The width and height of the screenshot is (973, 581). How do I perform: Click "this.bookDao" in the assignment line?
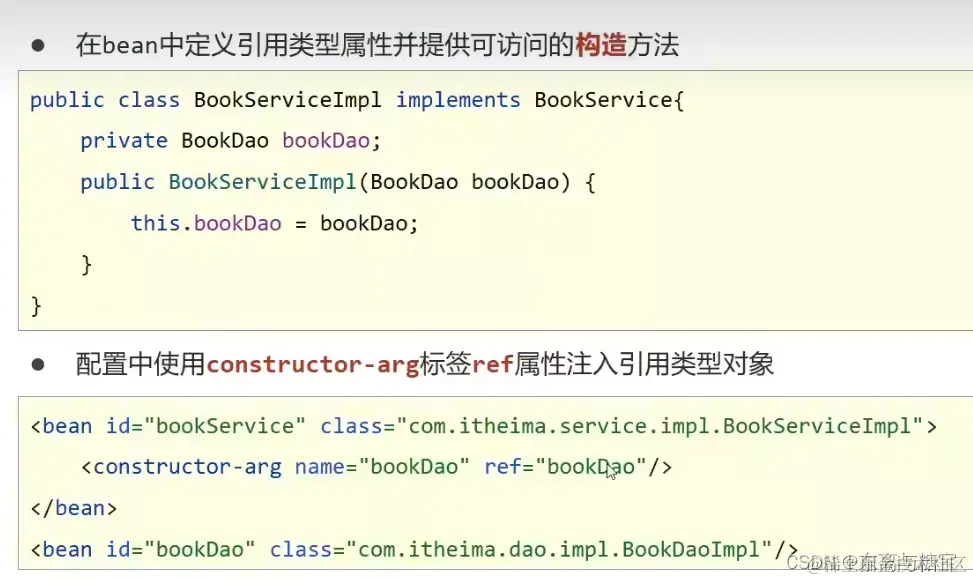(206, 223)
